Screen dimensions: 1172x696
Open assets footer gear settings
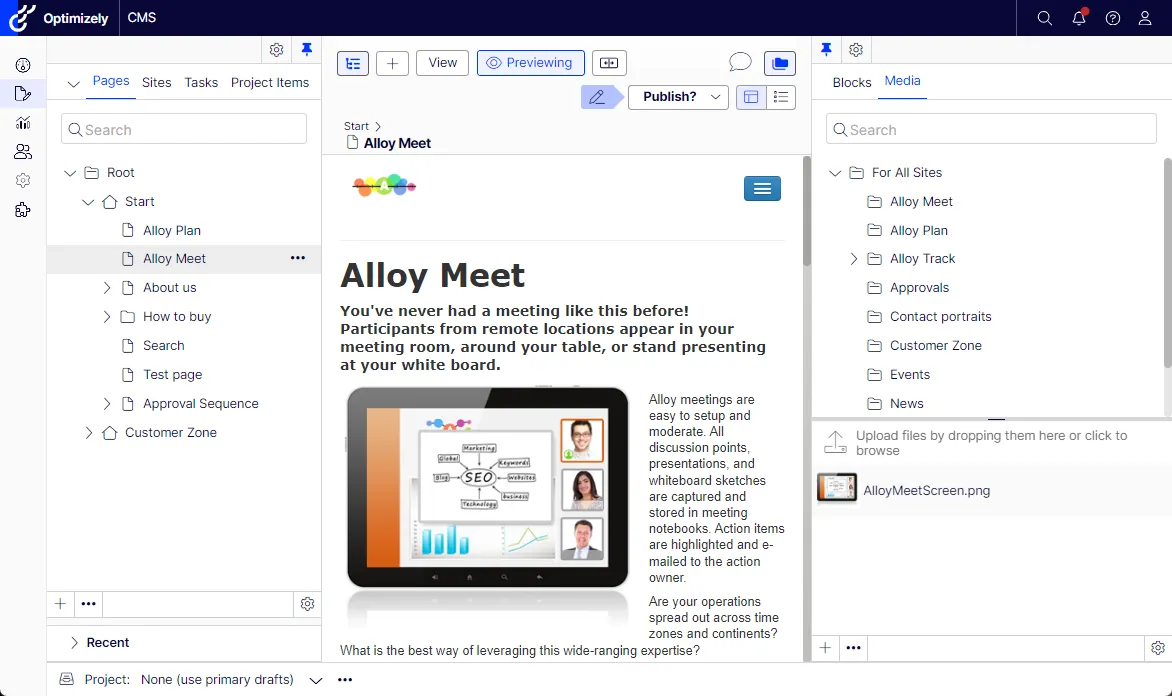tap(1158, 647)
